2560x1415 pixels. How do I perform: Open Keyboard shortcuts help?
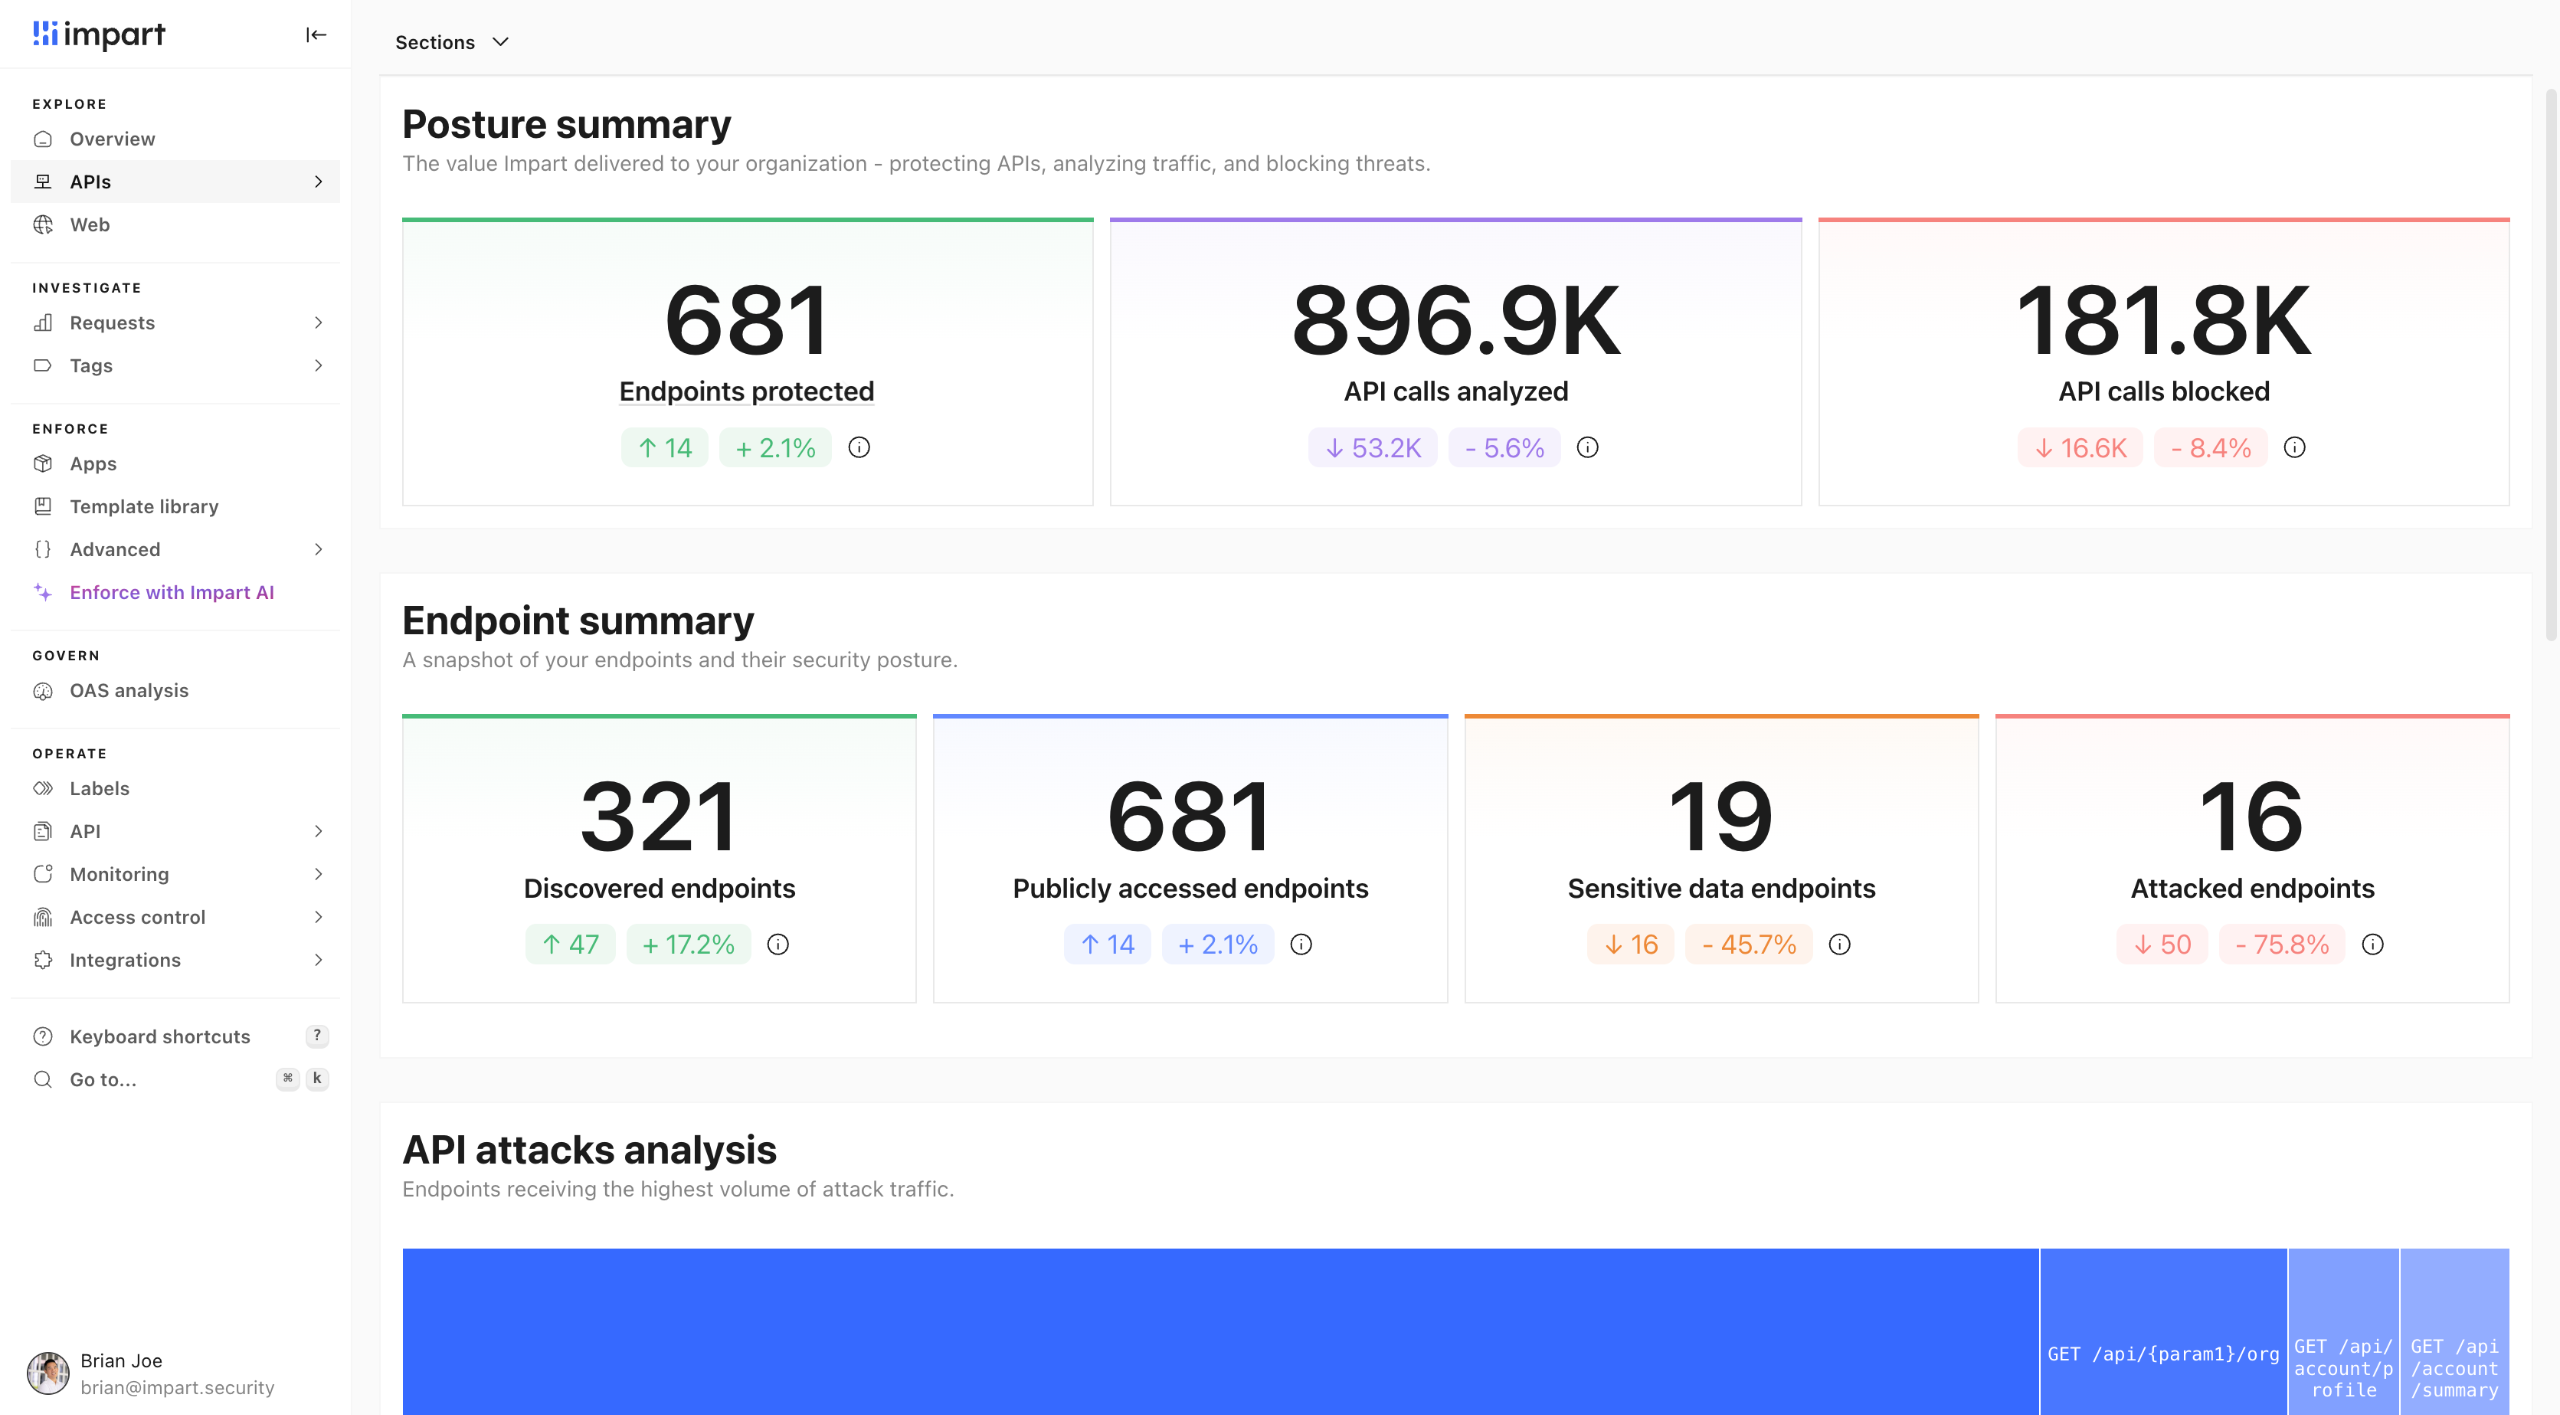coord(160,1037)
